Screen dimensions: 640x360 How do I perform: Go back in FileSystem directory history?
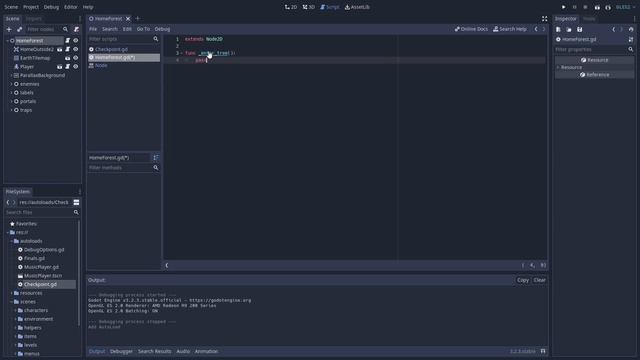pyautogui.click(x=7, y=202)
